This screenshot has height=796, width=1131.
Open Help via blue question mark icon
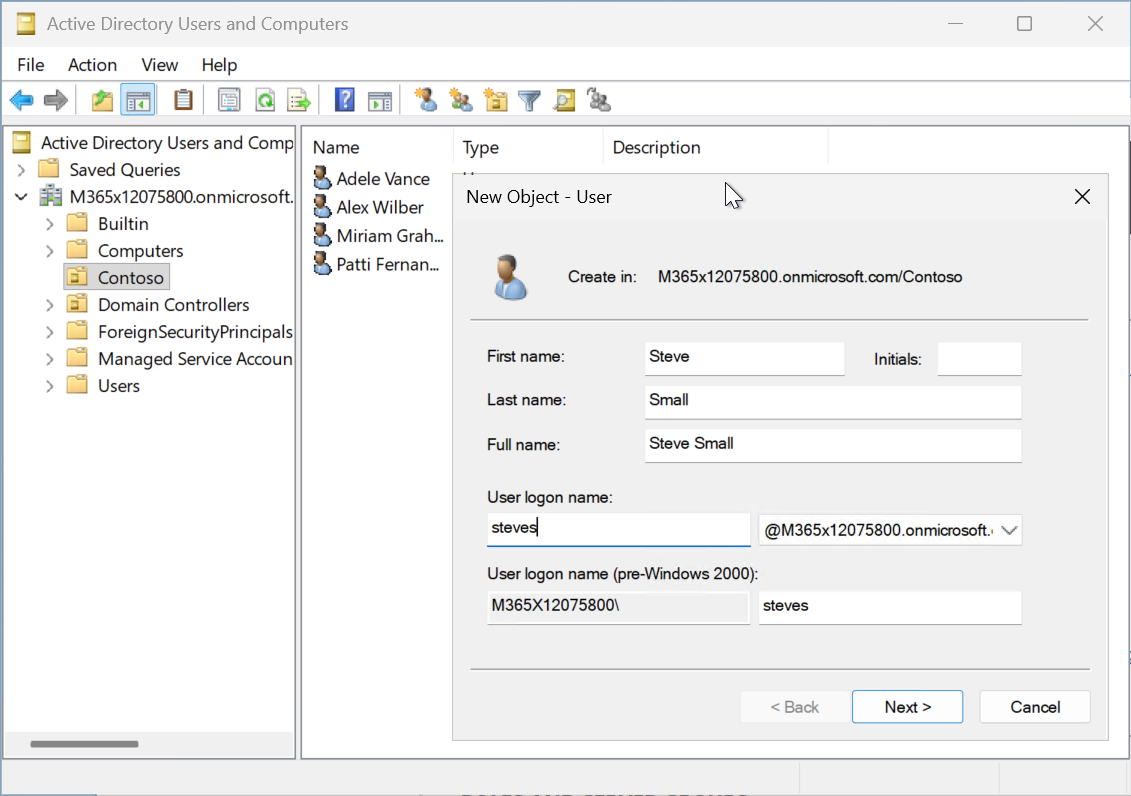click(x=345, y=100)
